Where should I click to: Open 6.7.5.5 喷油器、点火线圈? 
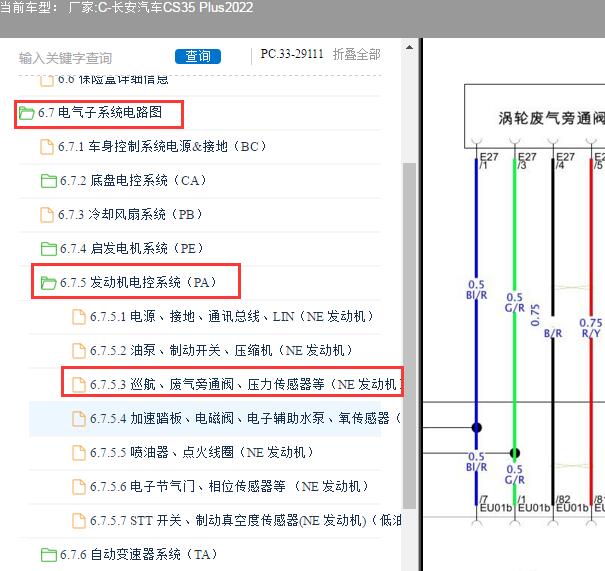(x=201, y=452)
